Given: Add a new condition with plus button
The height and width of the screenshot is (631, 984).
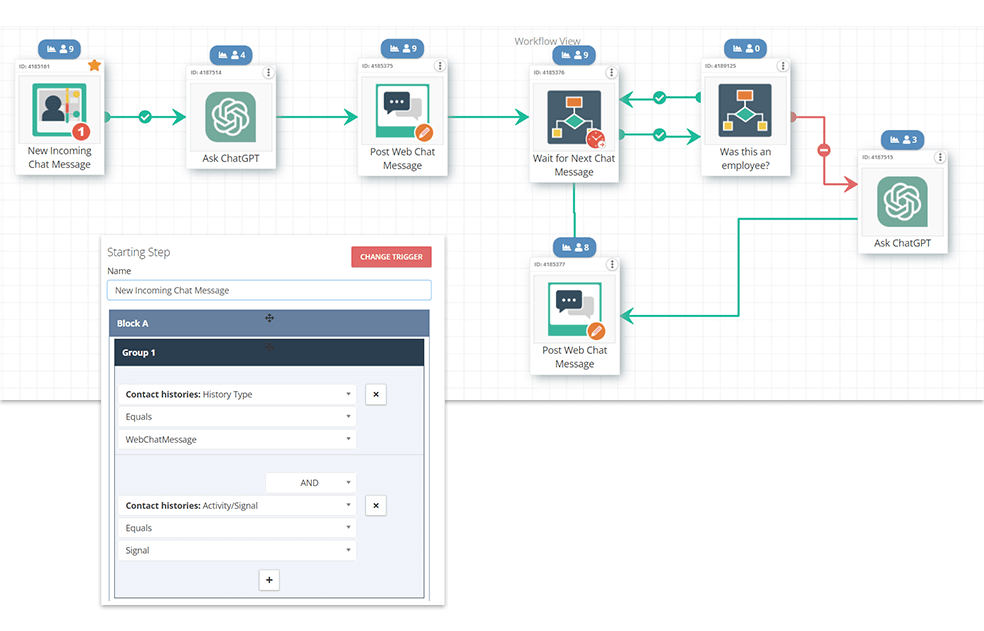Looking at the screenshot, I should (269, 580).
